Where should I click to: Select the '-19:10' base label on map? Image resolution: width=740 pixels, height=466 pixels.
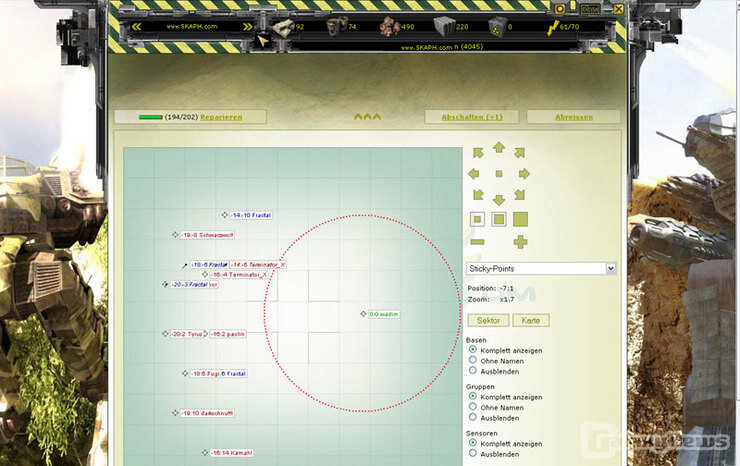coord(207,413)
